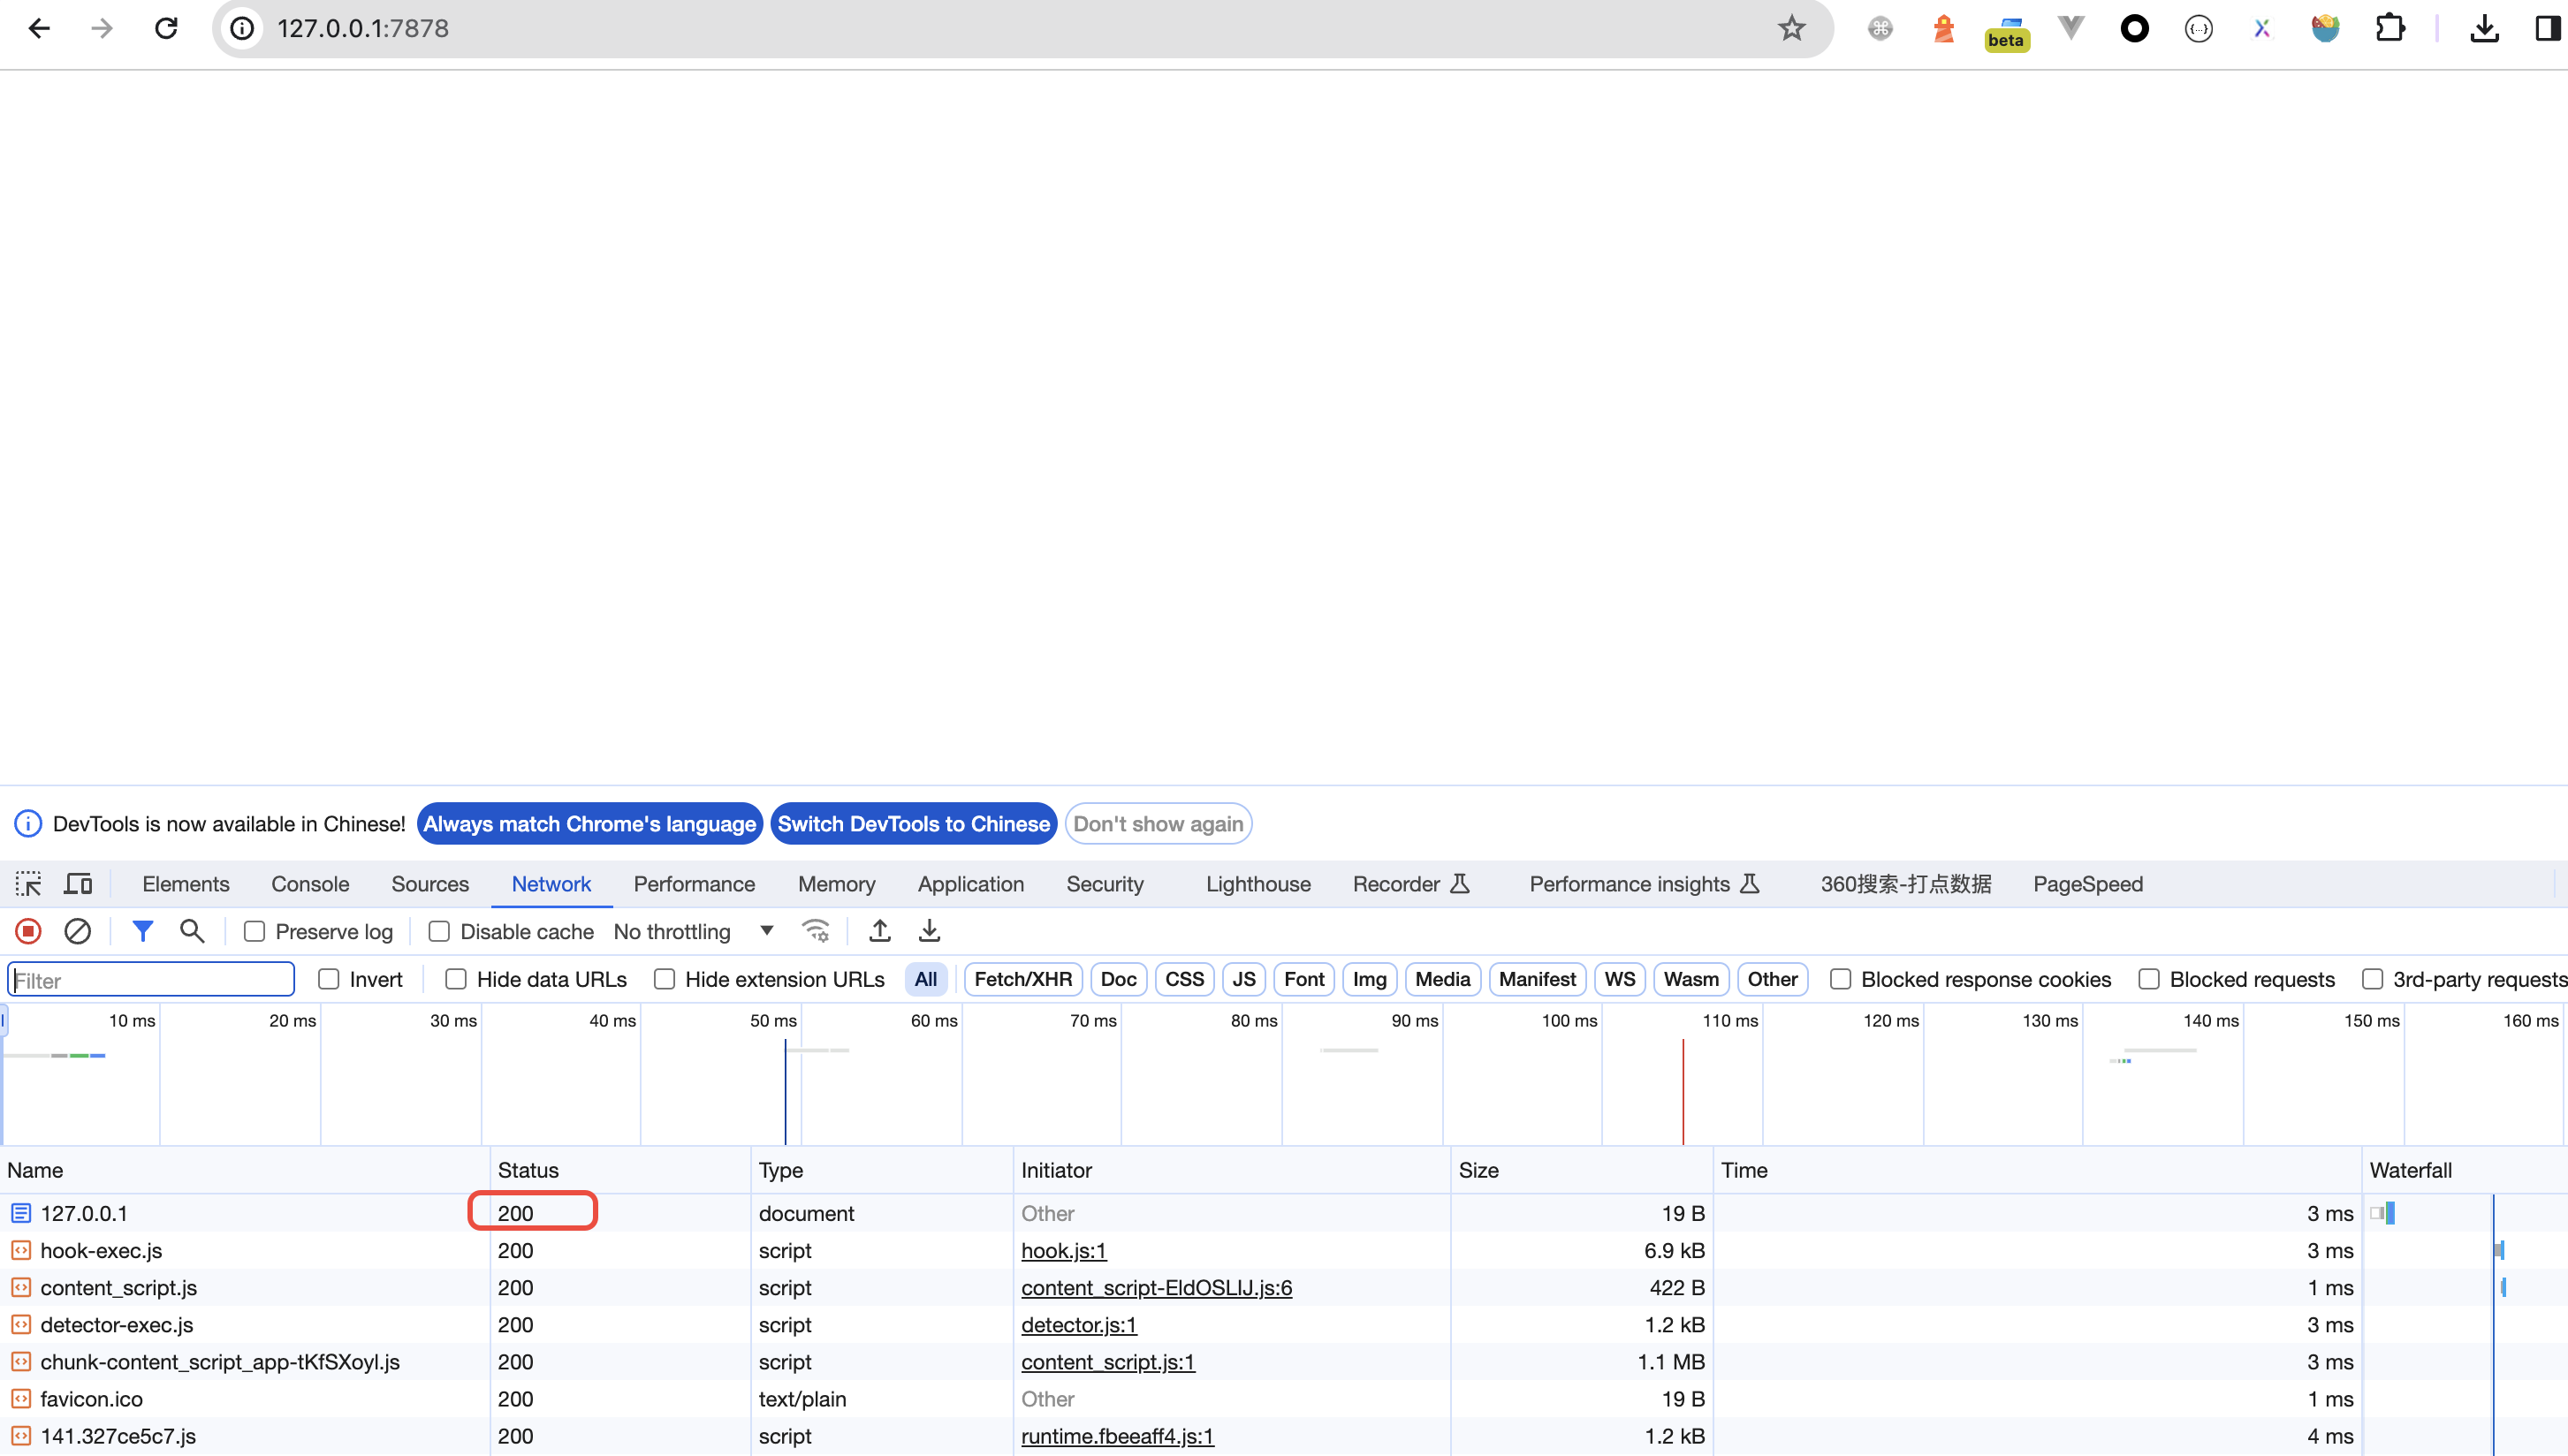Activate the inspect element picker icon
Screen dimensions: 2568x1456
(x=28, y=884)
